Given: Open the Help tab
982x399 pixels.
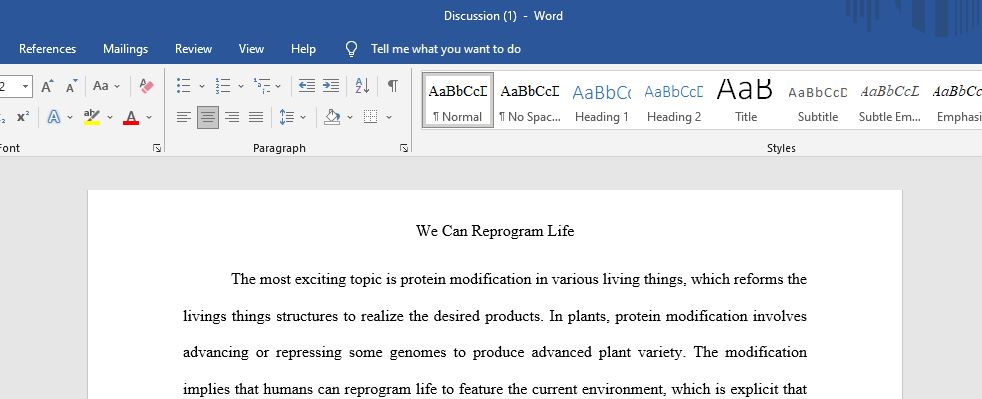Looking at the screenshot, I should [x=303, y=49].
